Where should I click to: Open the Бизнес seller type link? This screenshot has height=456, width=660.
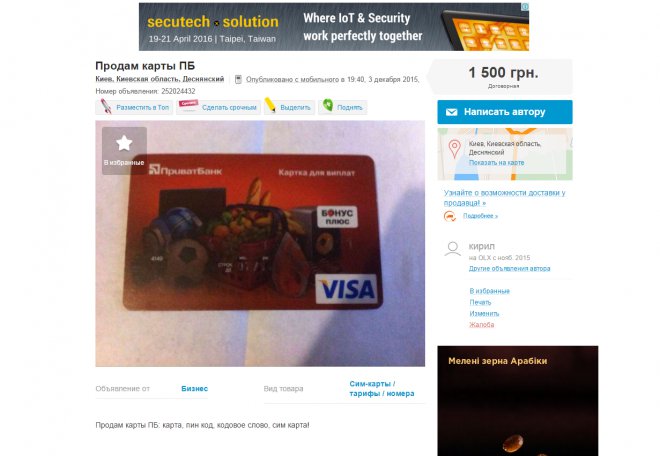[x=194, y=389]
